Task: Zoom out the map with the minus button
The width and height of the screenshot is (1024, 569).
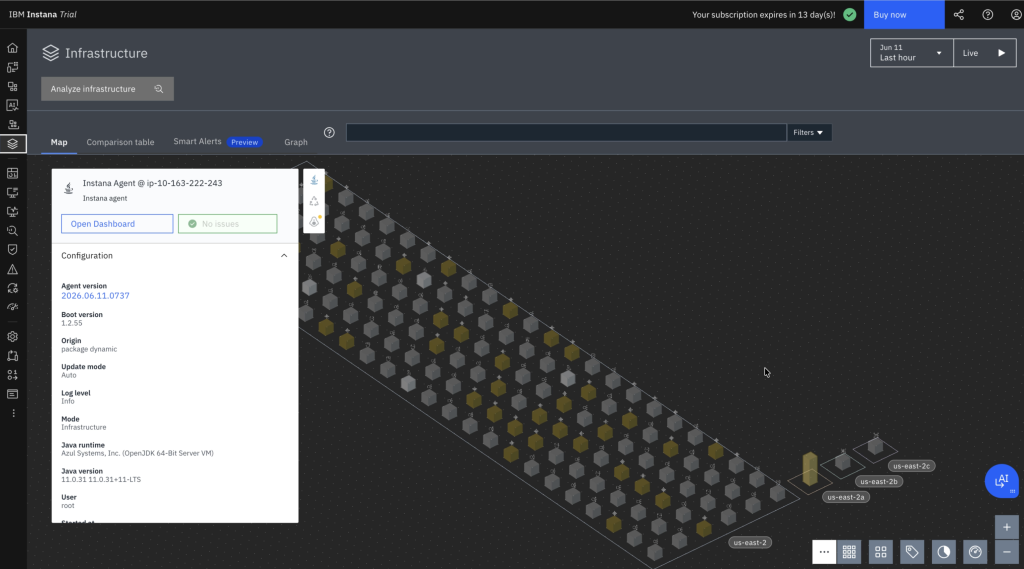Action: 1006,552
